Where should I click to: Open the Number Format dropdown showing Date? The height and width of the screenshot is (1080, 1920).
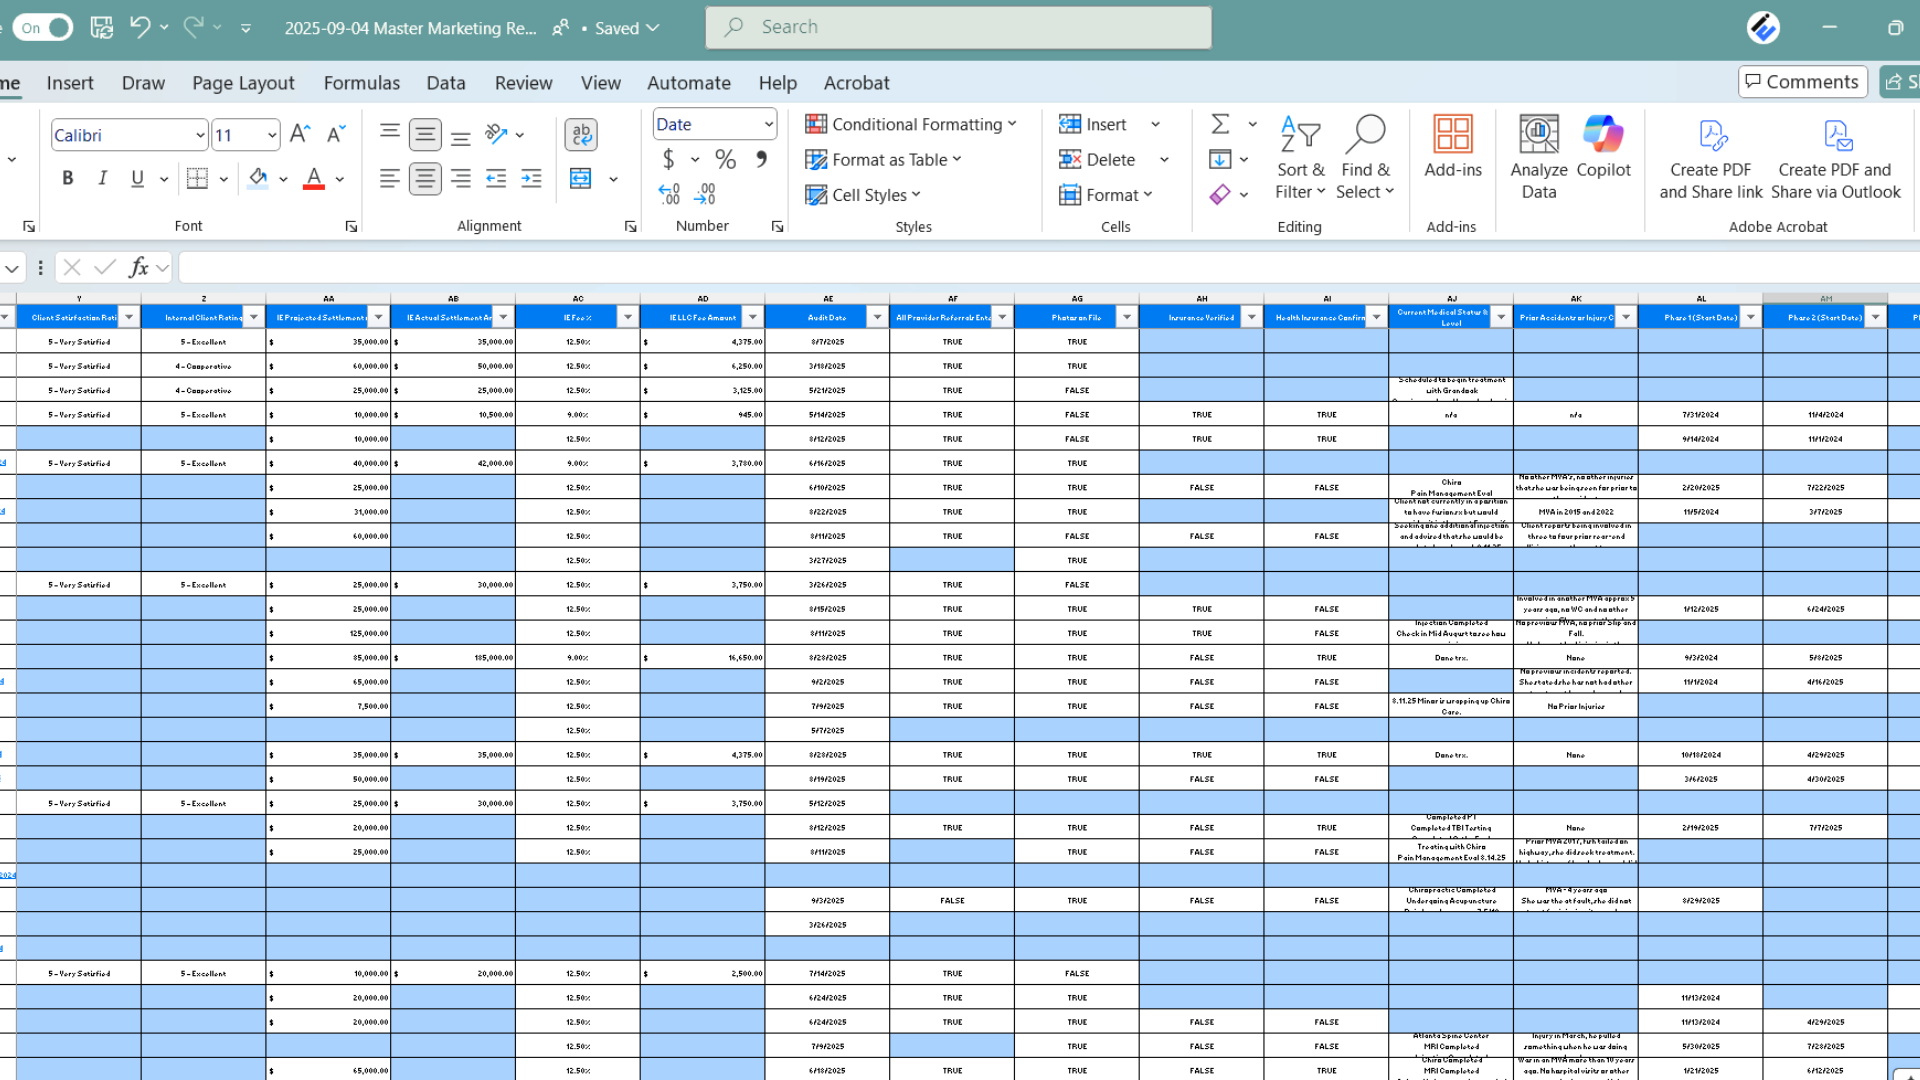coord(768,124)
